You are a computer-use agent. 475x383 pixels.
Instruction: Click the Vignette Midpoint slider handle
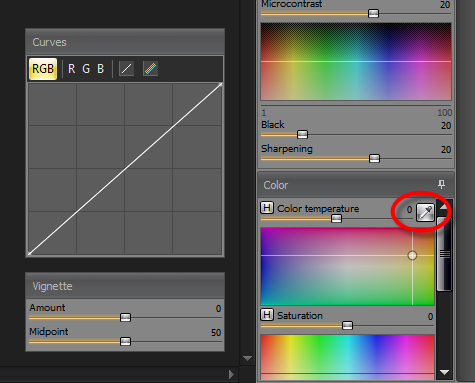point(125,341)
